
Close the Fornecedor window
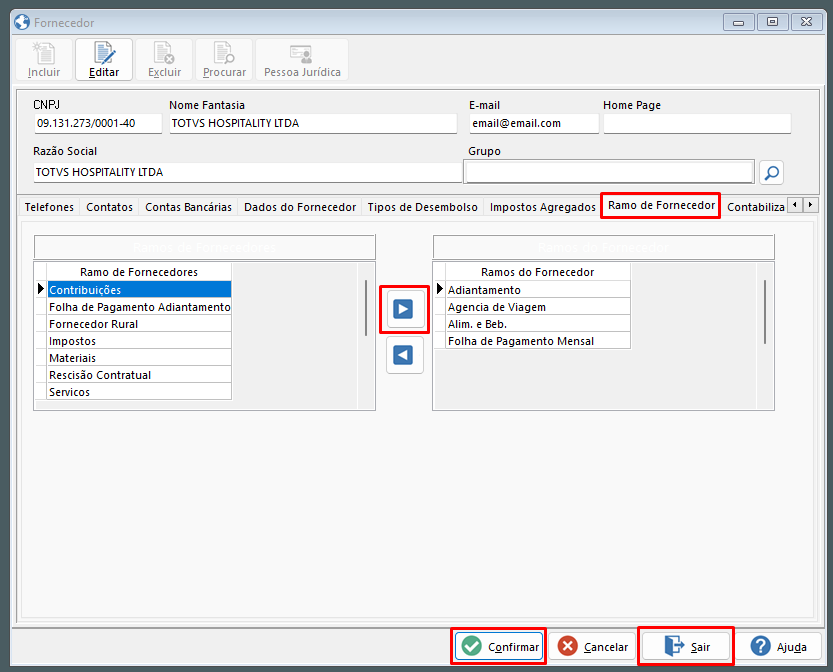coord(806,22)
